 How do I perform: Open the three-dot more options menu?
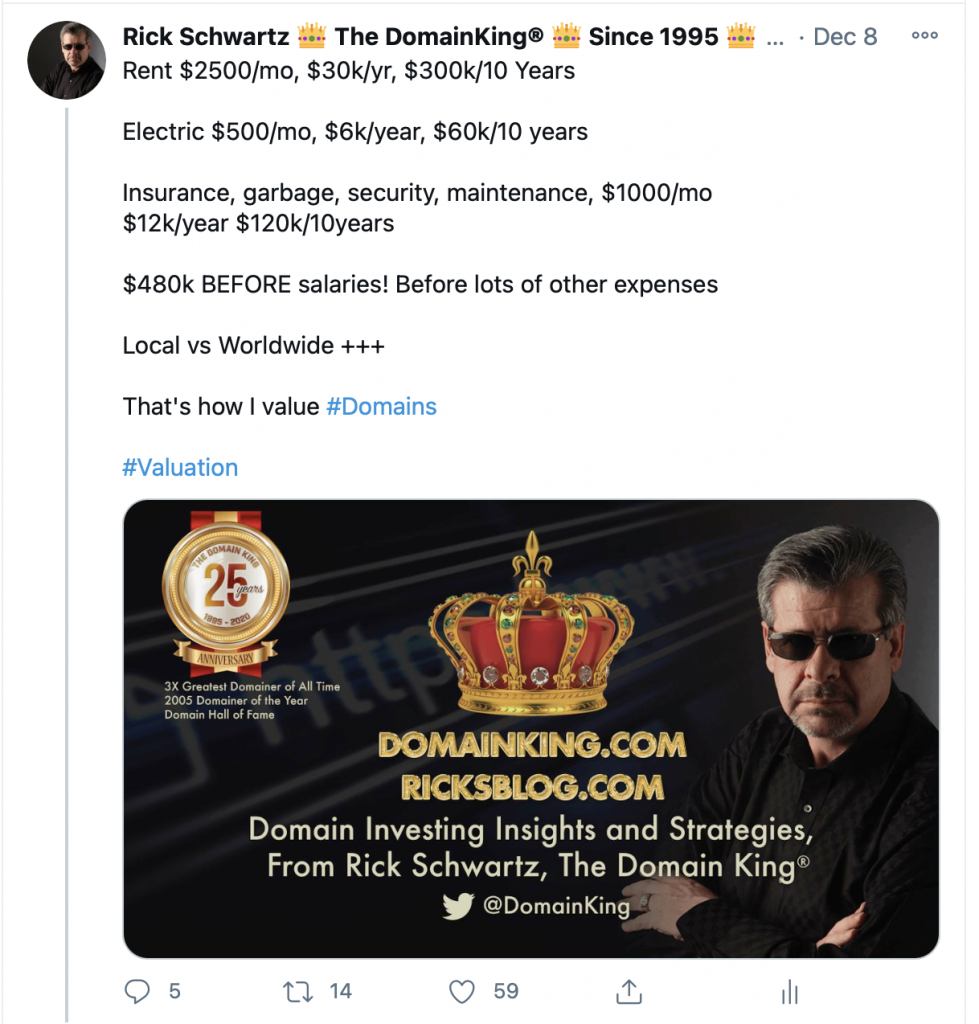click(925, 35)
